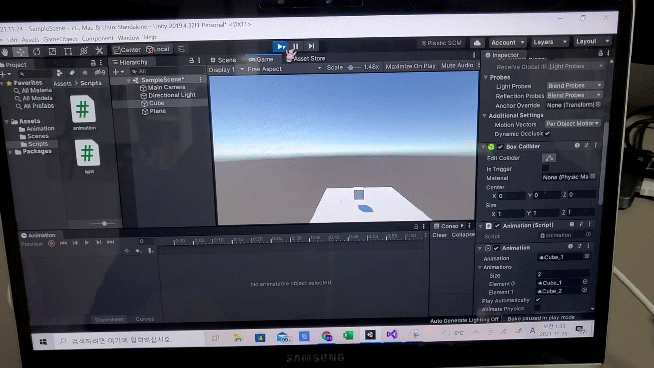This screenshot has width=654, height=368.
Task: Select the Move tool
Action: tap(20, 51)
